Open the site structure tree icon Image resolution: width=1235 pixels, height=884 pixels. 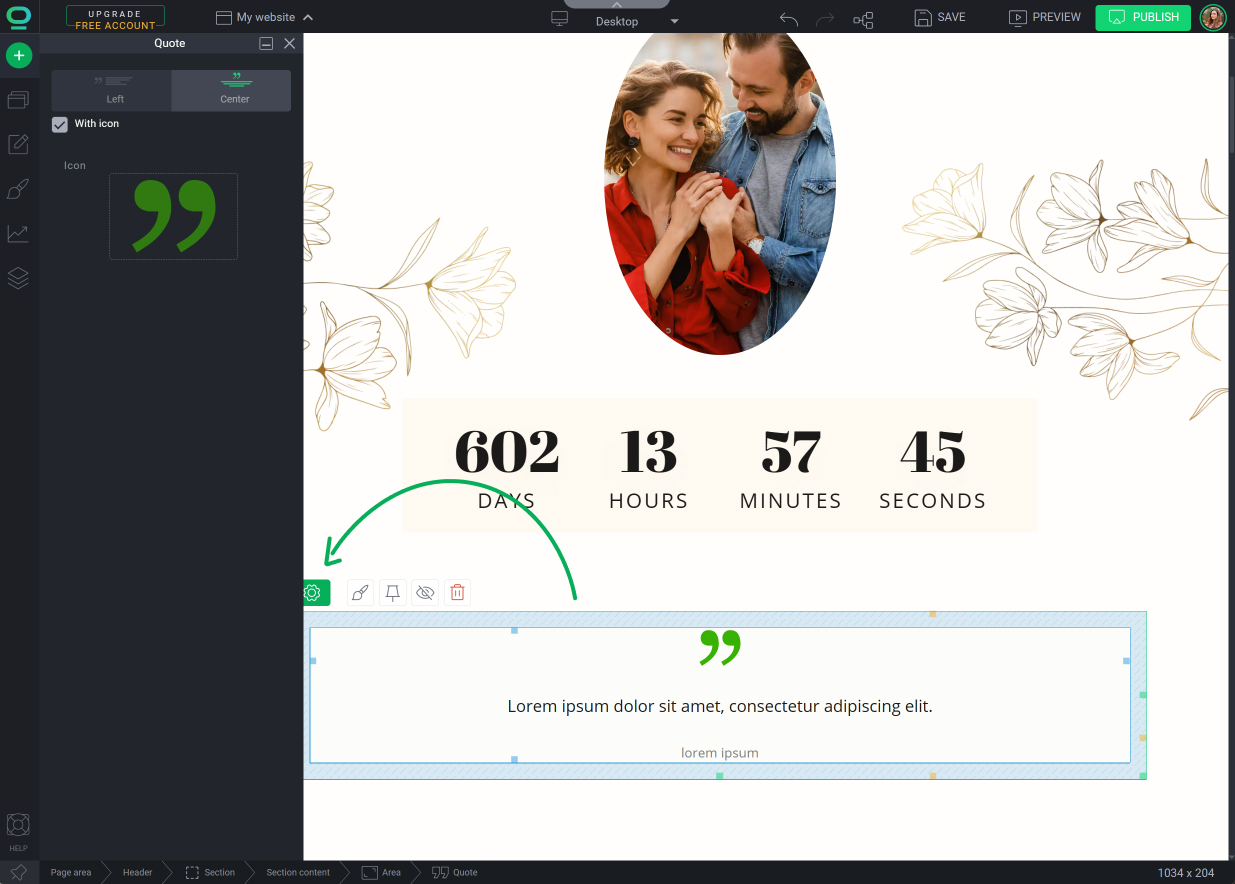coord(863,19)
